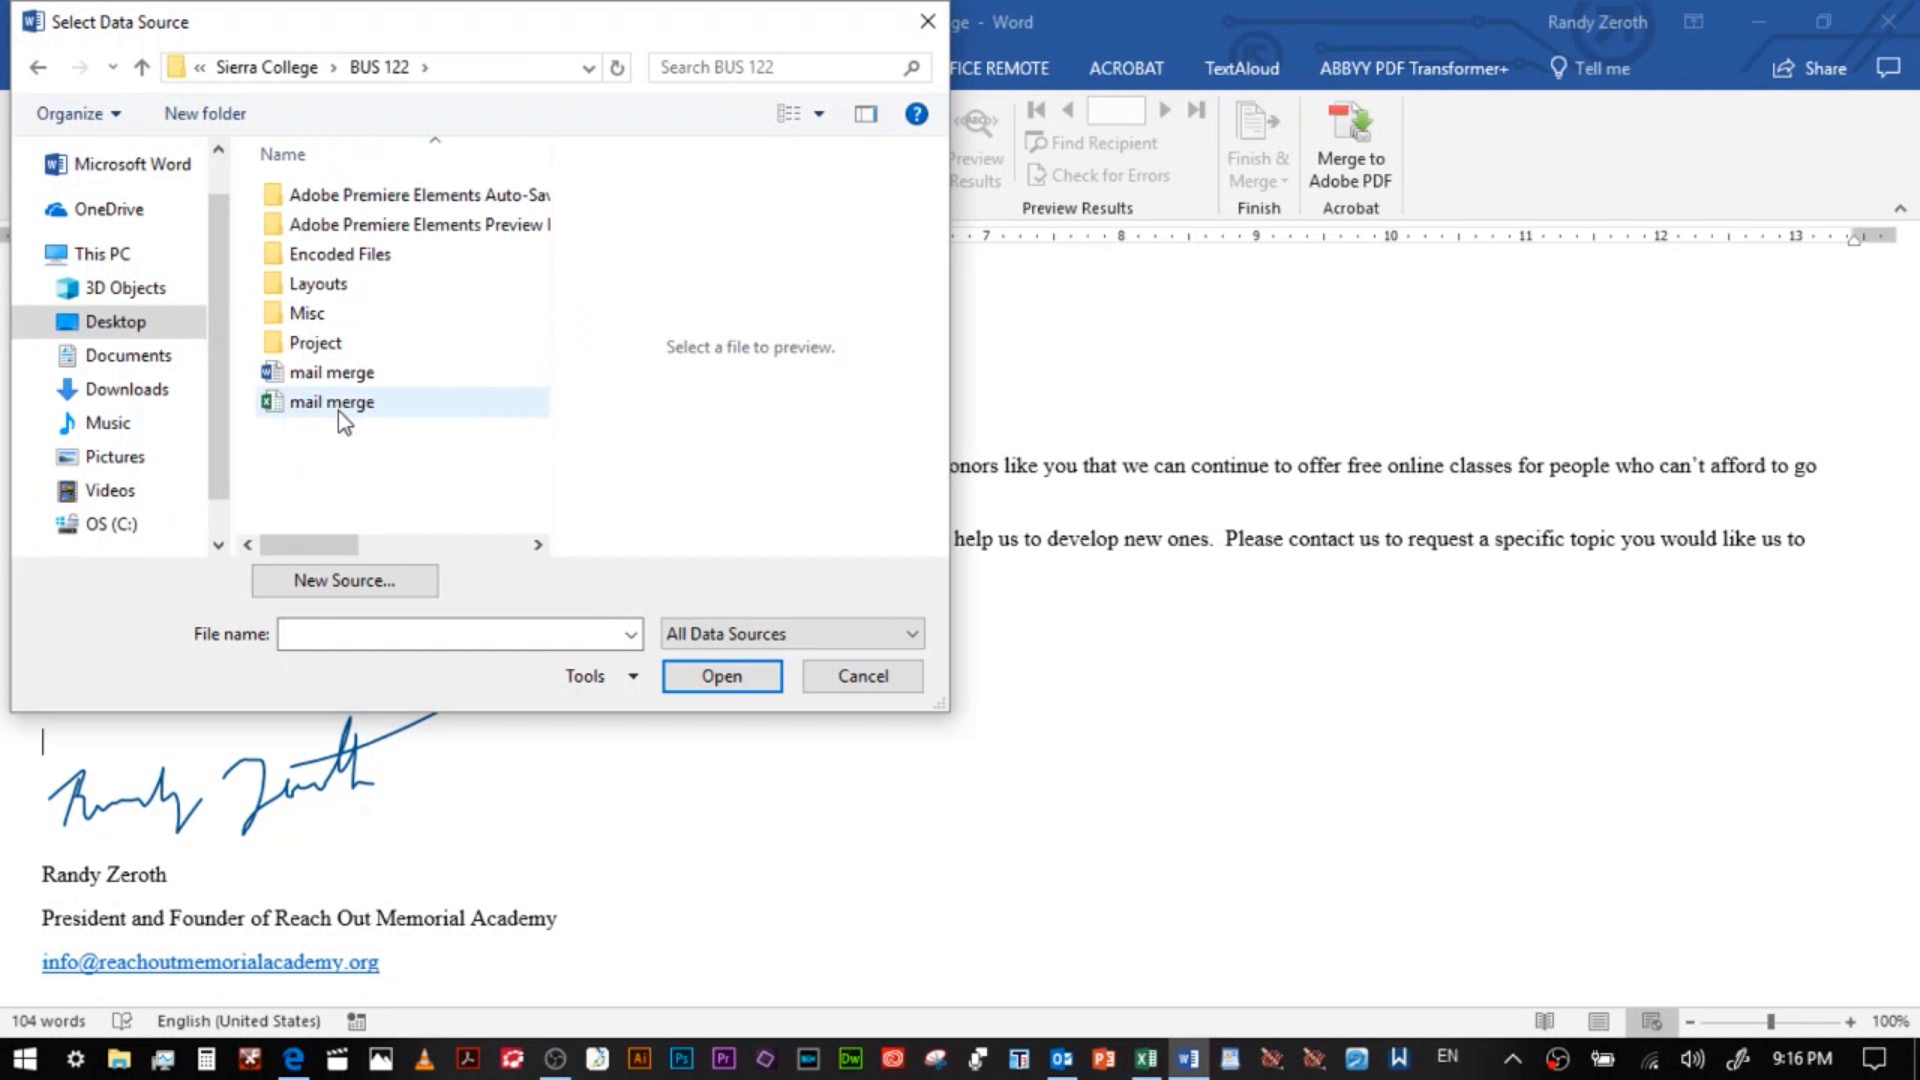
Task: Click info@reachoutmemorialacademy.org email link
Action: (210, 962)
